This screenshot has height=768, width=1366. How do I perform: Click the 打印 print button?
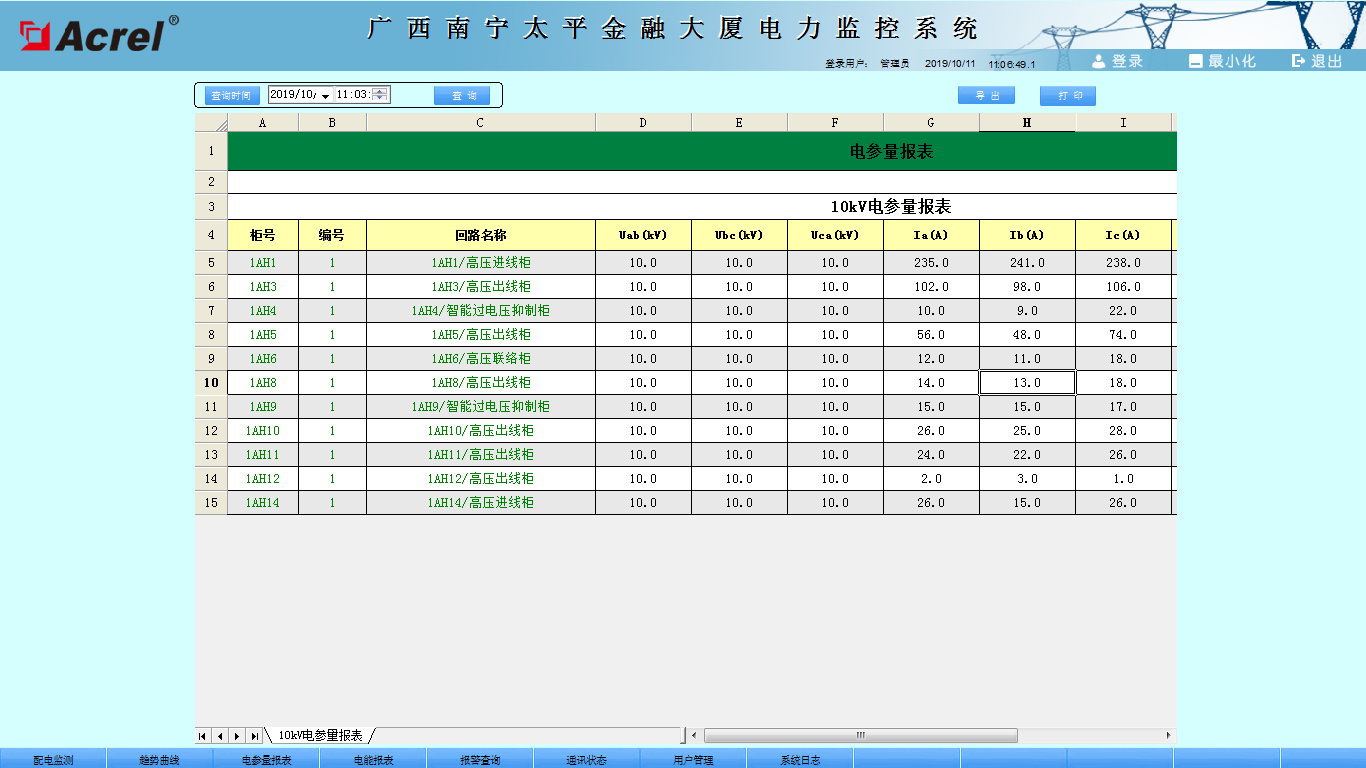tap(1068, 95)
